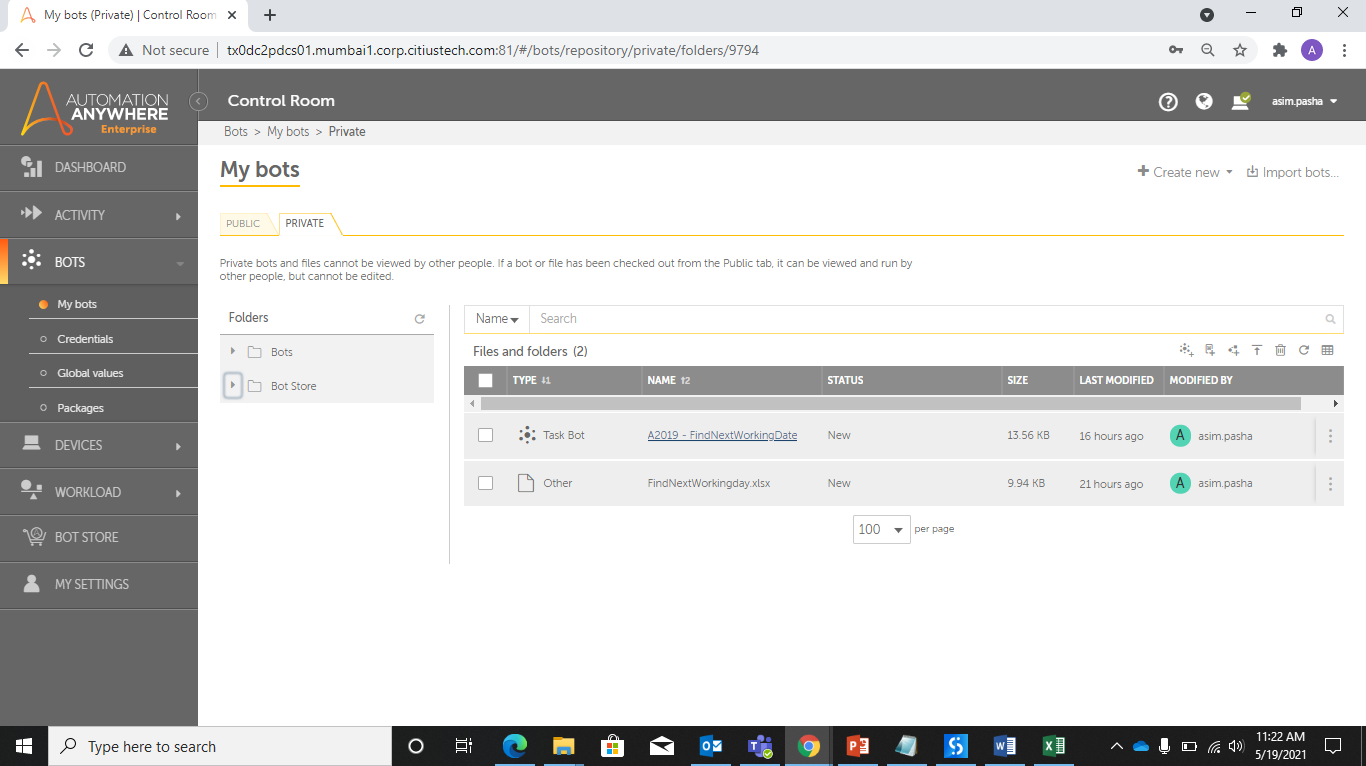Open Microsoft Teams from the taskbar
The image size is (1366, 766).
click(x=760, y=746)
